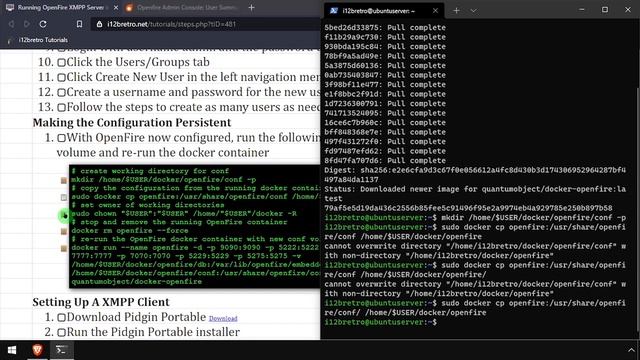The image size is (640, 360).
Task: Tick the Download Pidgin Portable checkbox
Action: pos(61,318)
